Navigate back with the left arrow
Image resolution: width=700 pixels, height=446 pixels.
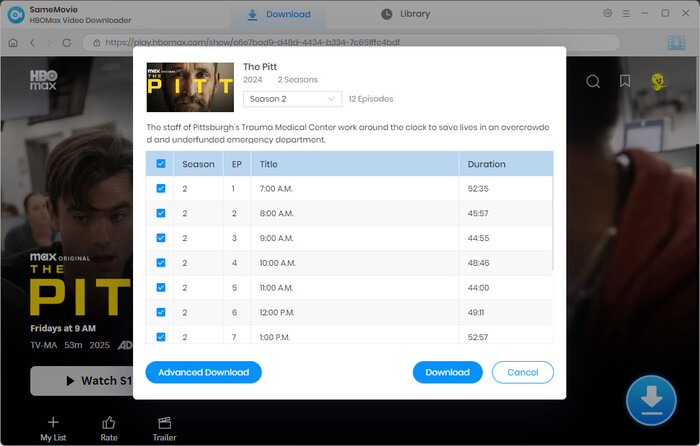32,43
